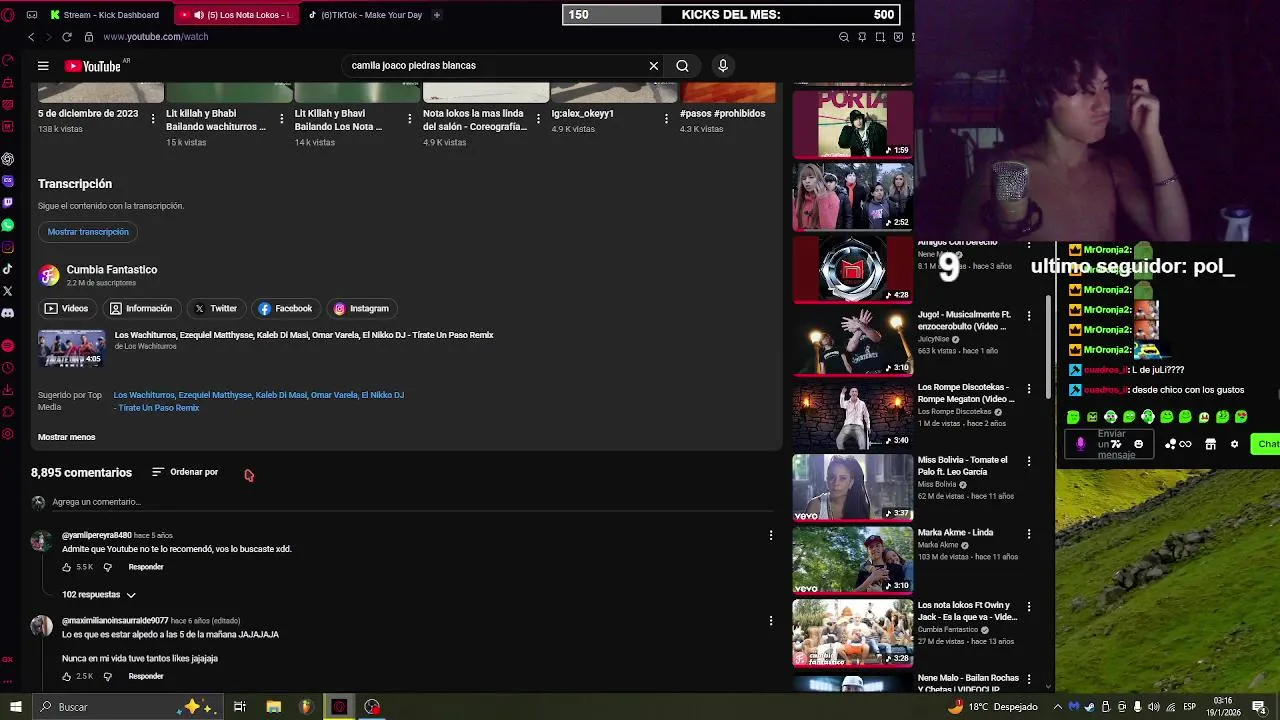Screen dimensions: 1280x720
Task: Open a new browser tab
Action: 436,15
